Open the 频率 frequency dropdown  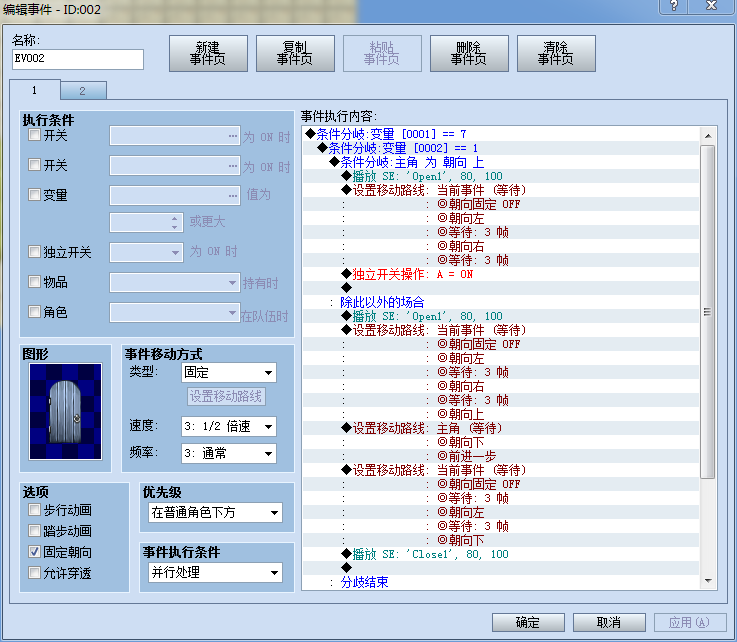pos(229,454)
